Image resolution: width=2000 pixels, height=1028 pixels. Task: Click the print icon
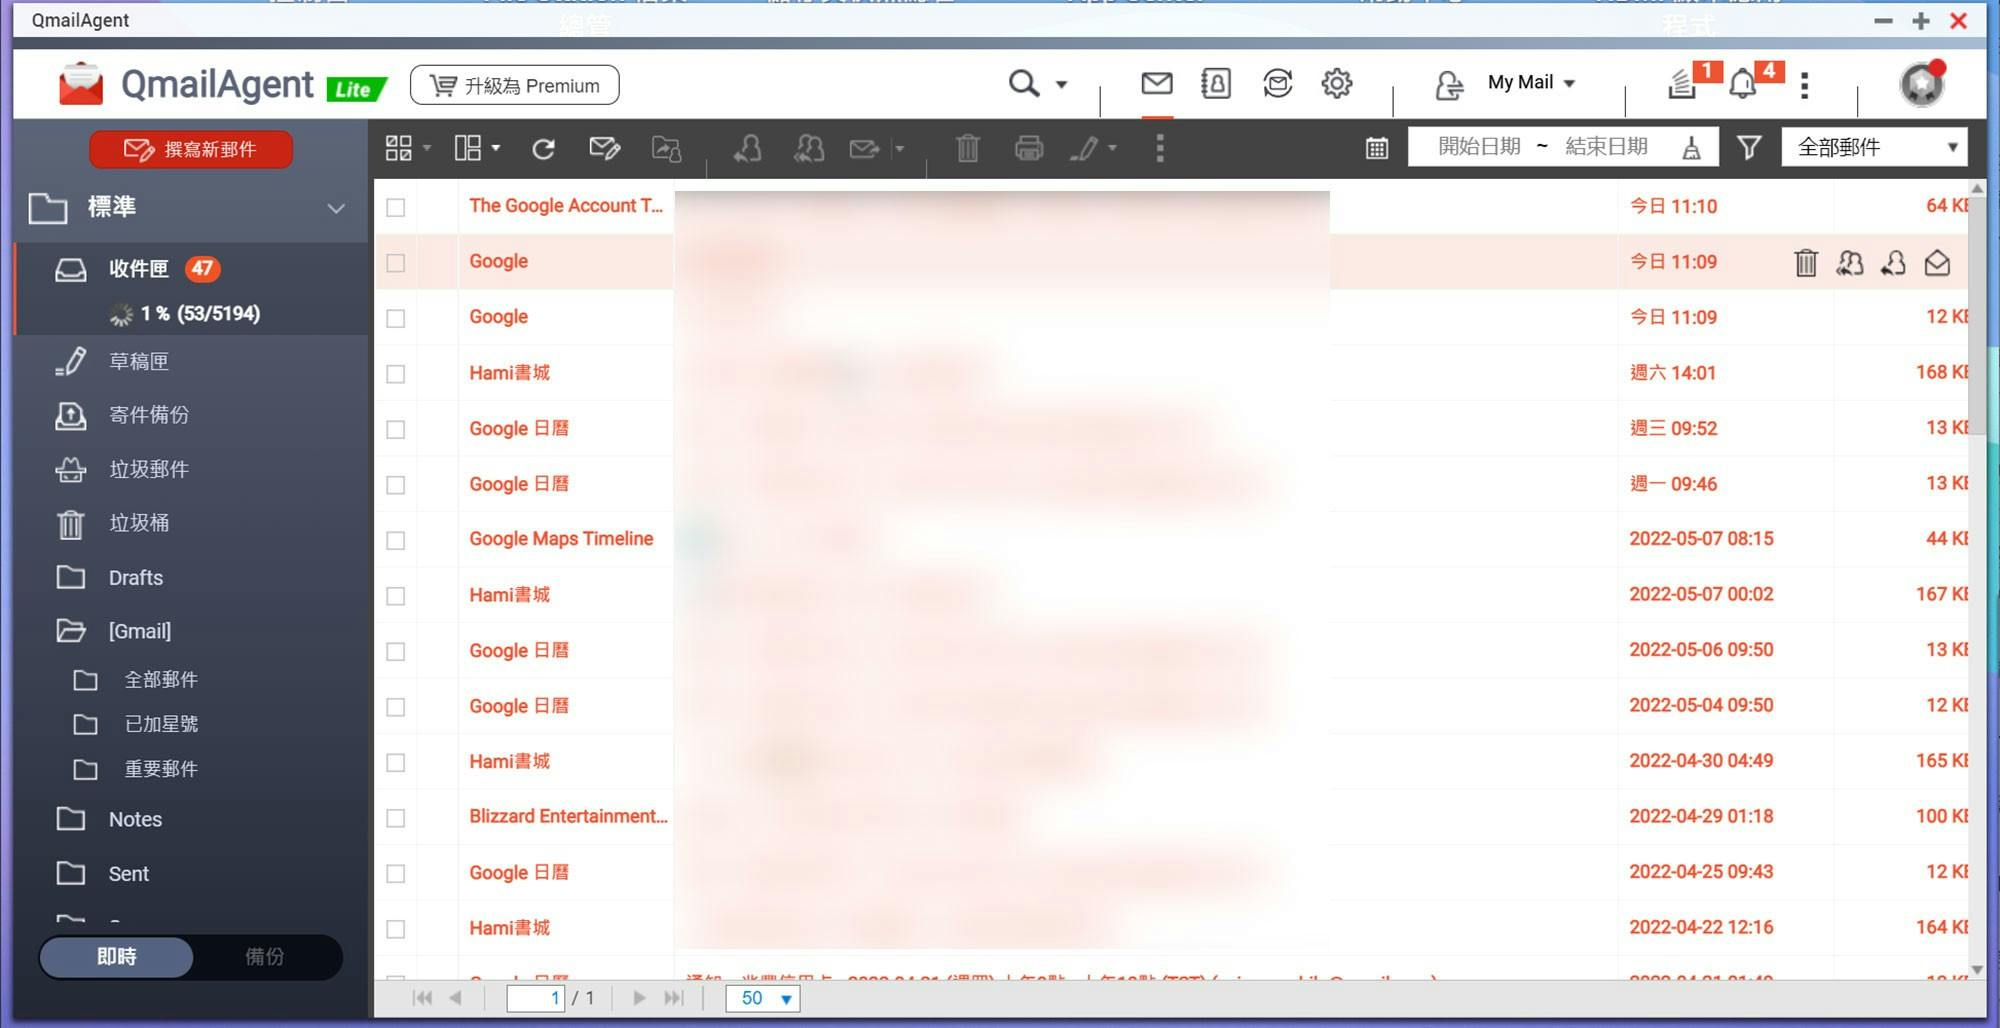point(1029,149)
